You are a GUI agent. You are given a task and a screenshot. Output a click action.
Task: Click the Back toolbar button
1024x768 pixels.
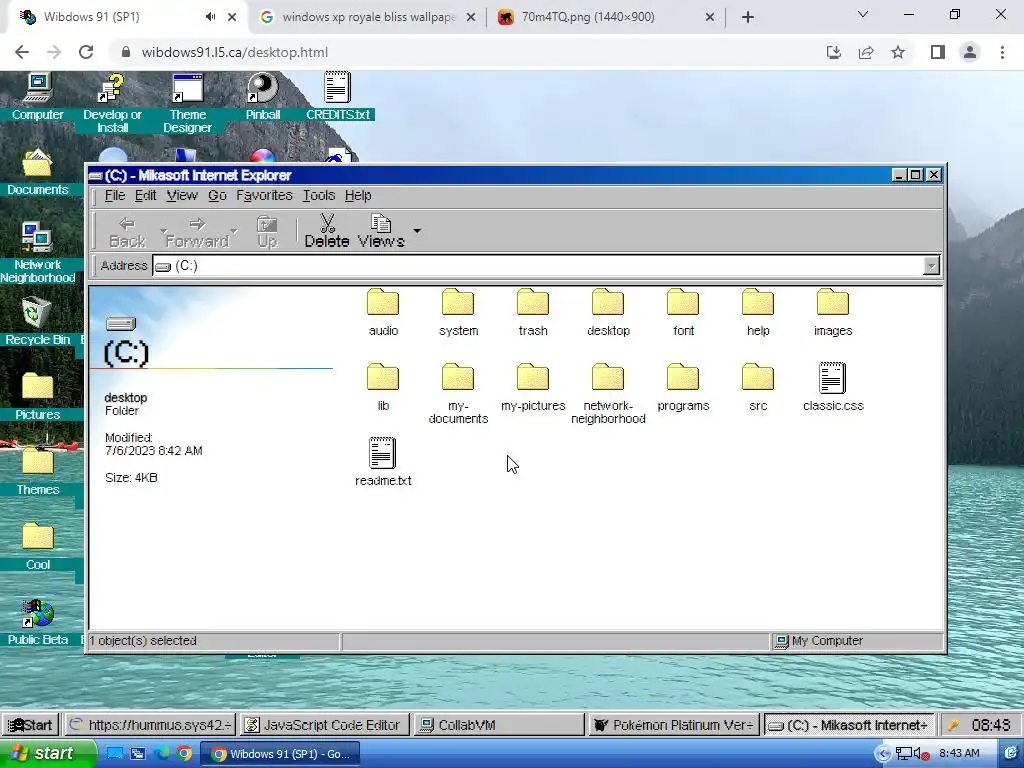127,231
